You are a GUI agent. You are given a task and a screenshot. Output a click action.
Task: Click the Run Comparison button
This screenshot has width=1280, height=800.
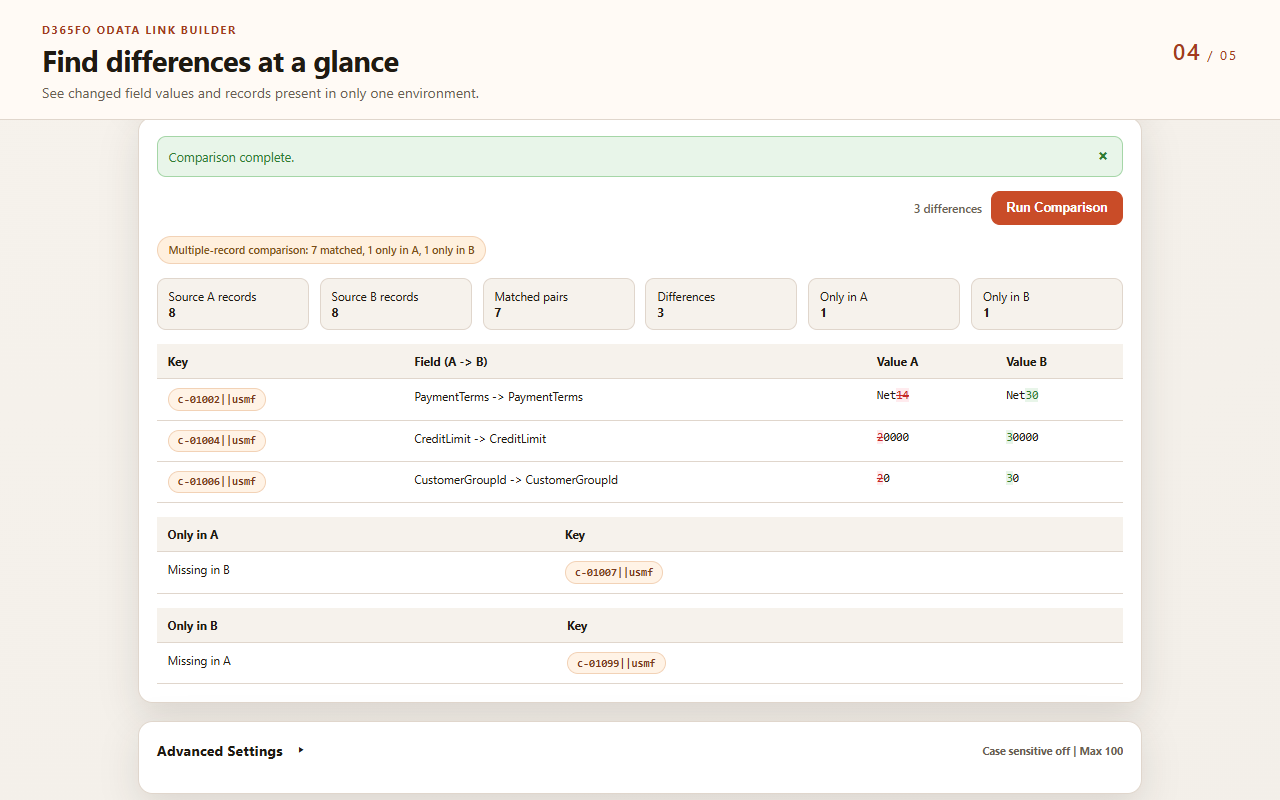[1057, 208]
